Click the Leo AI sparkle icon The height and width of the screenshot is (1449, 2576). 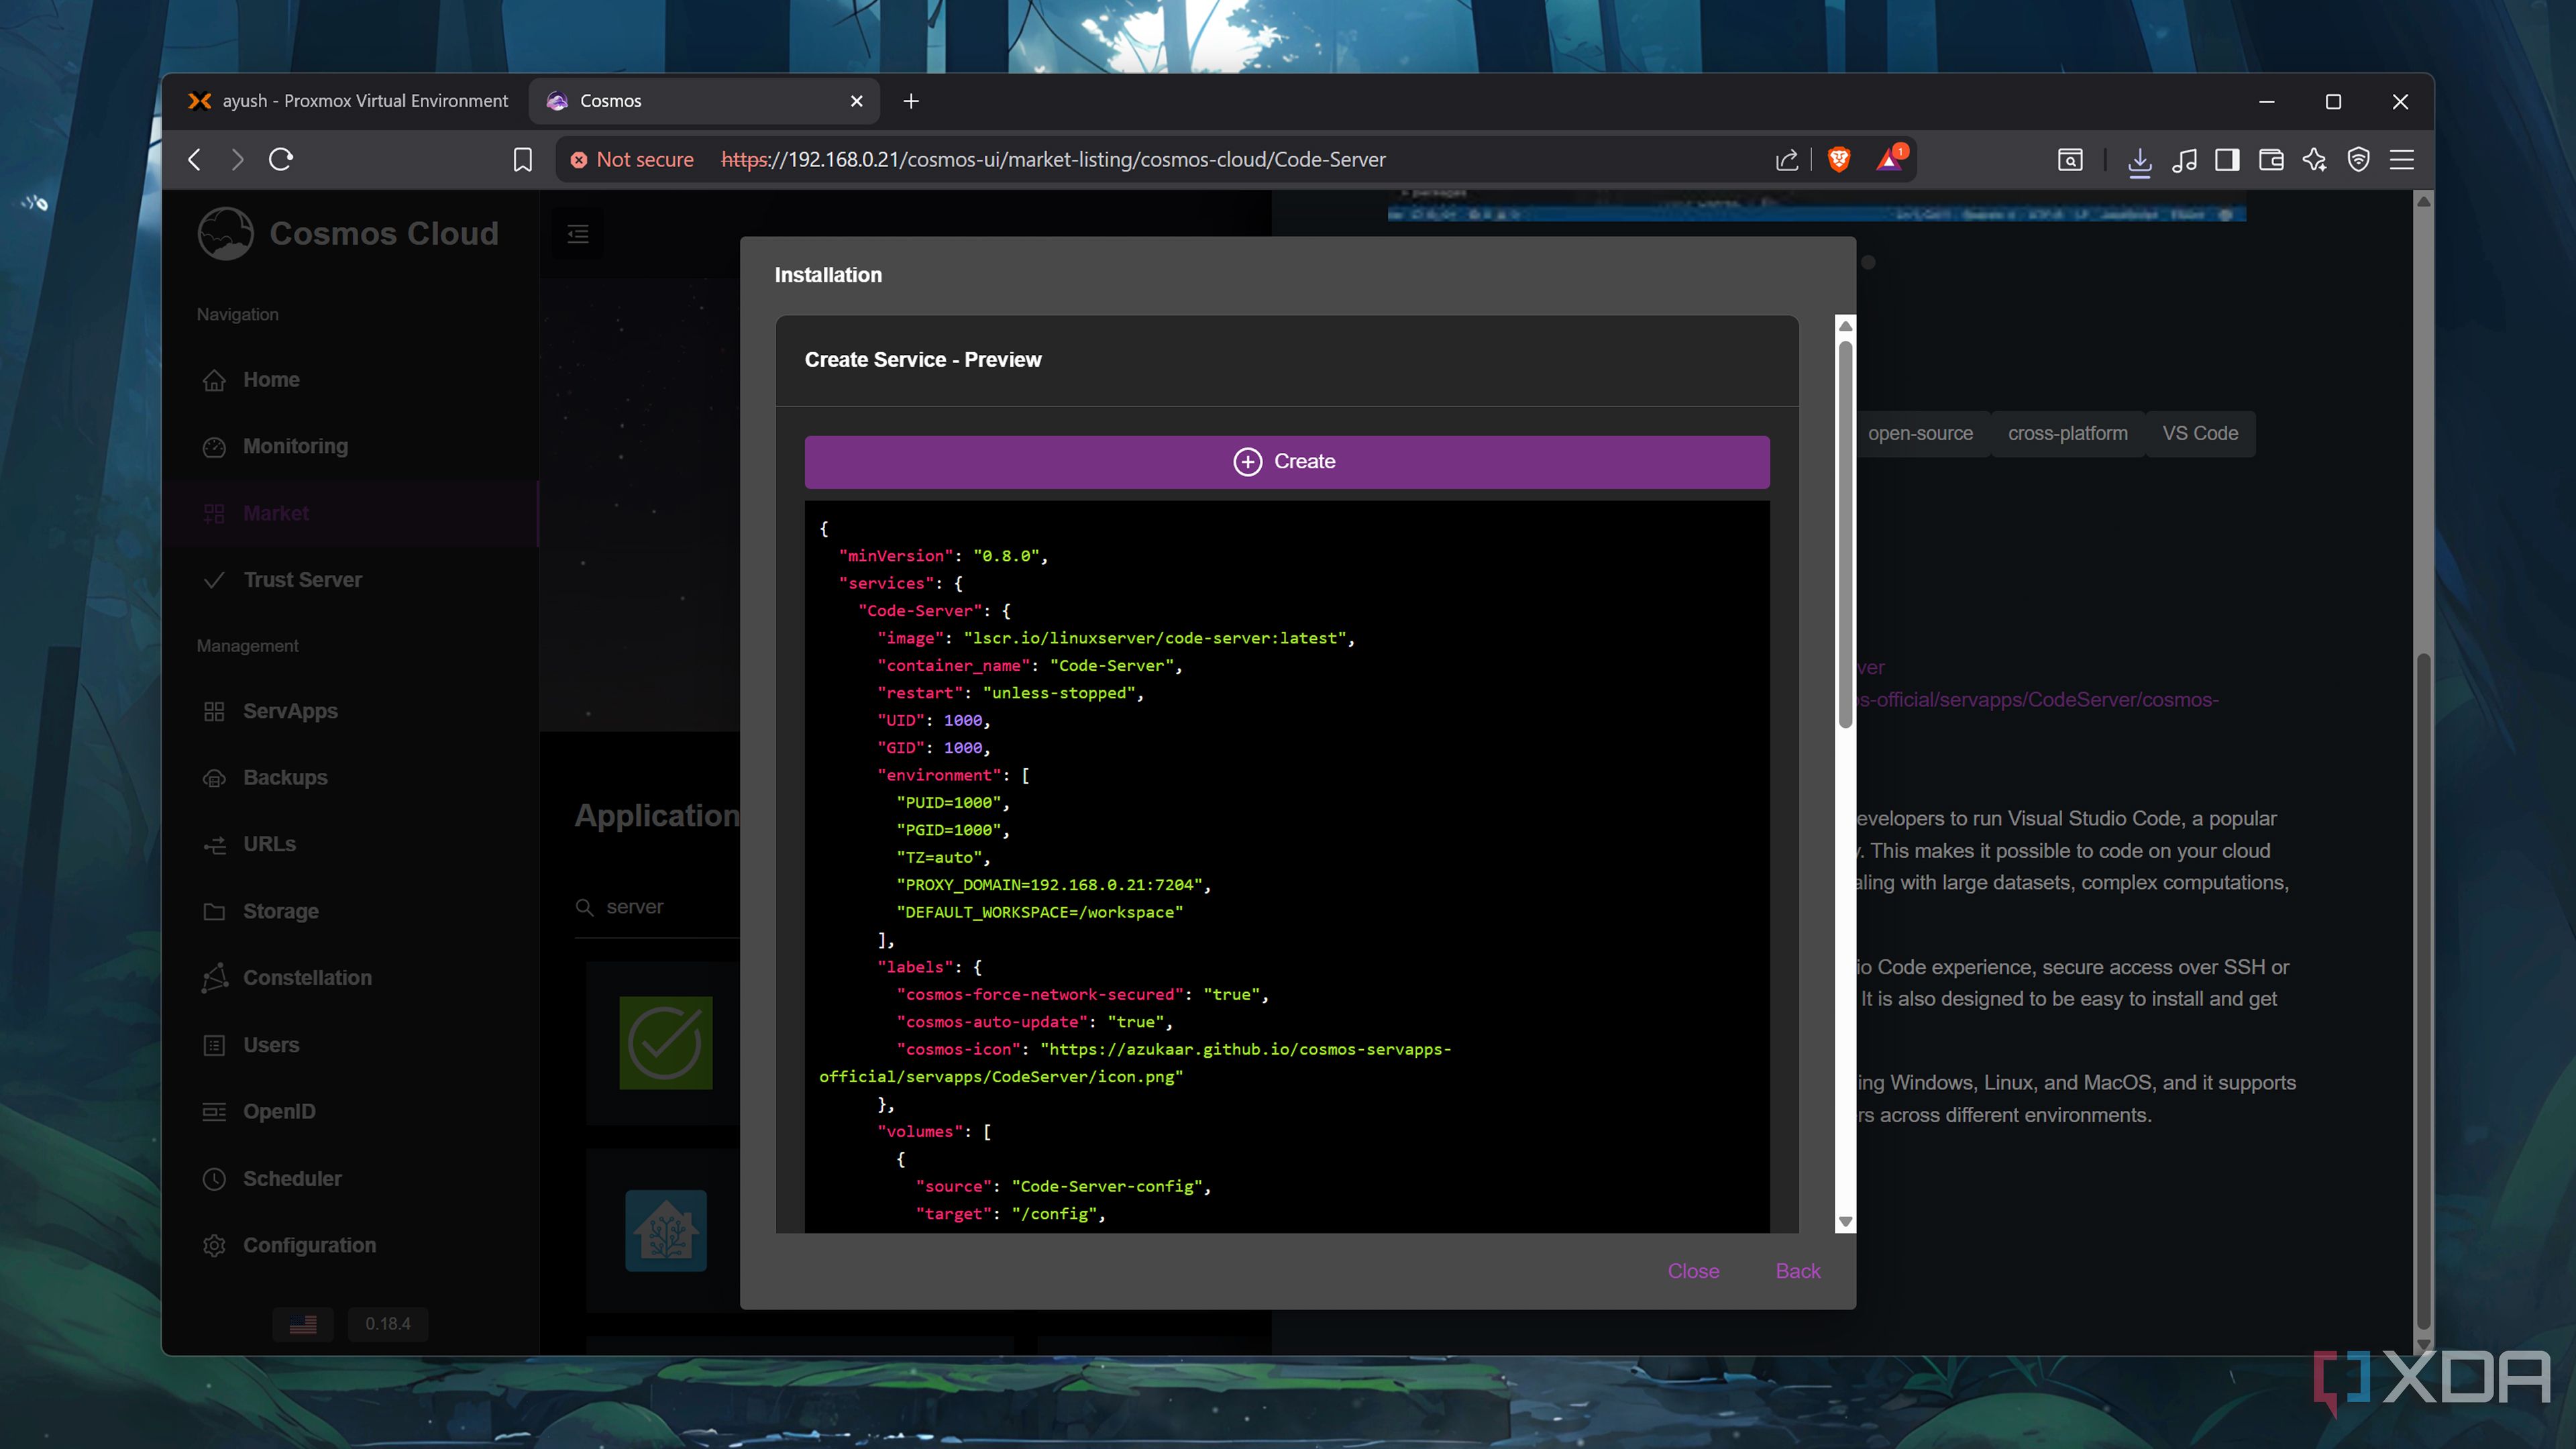click(2314, 160)
